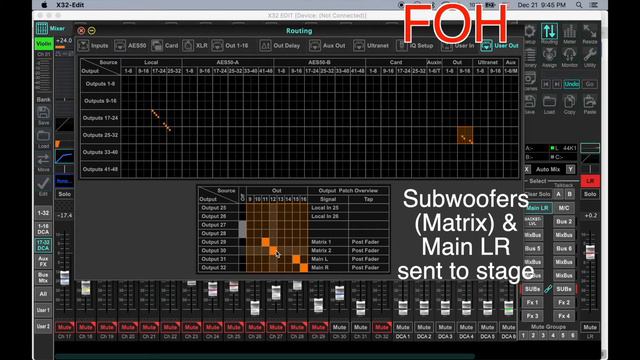640x360 pixels.
Task: Click the Edit checkmark icon
Action: pos(43,184)
